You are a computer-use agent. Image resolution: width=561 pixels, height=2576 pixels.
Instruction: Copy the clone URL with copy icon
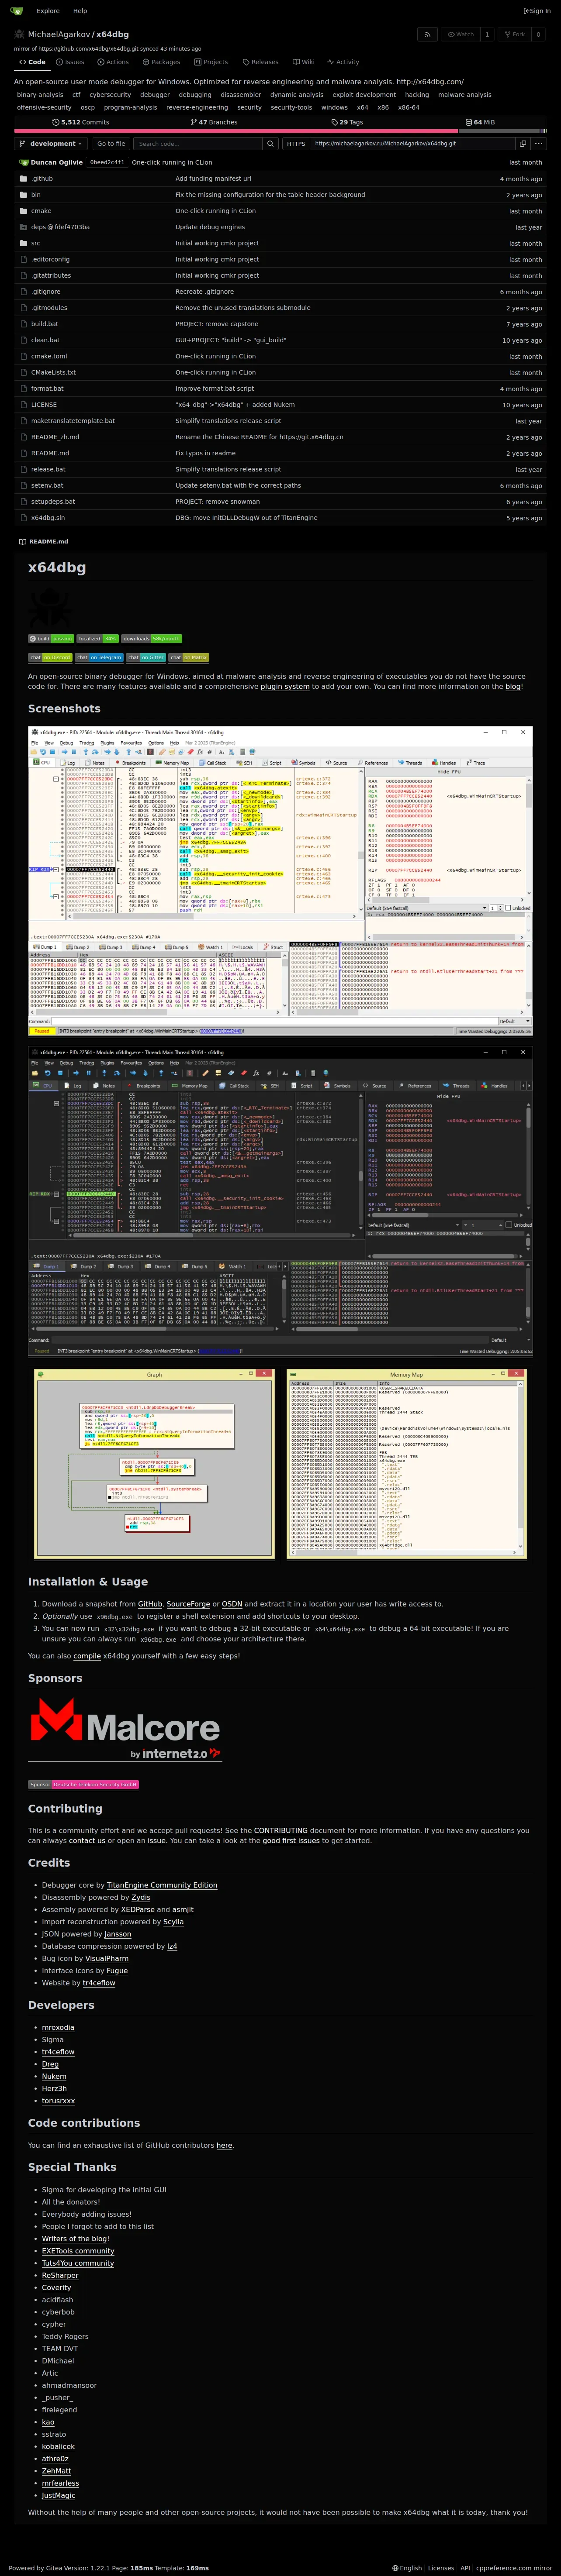522,144
